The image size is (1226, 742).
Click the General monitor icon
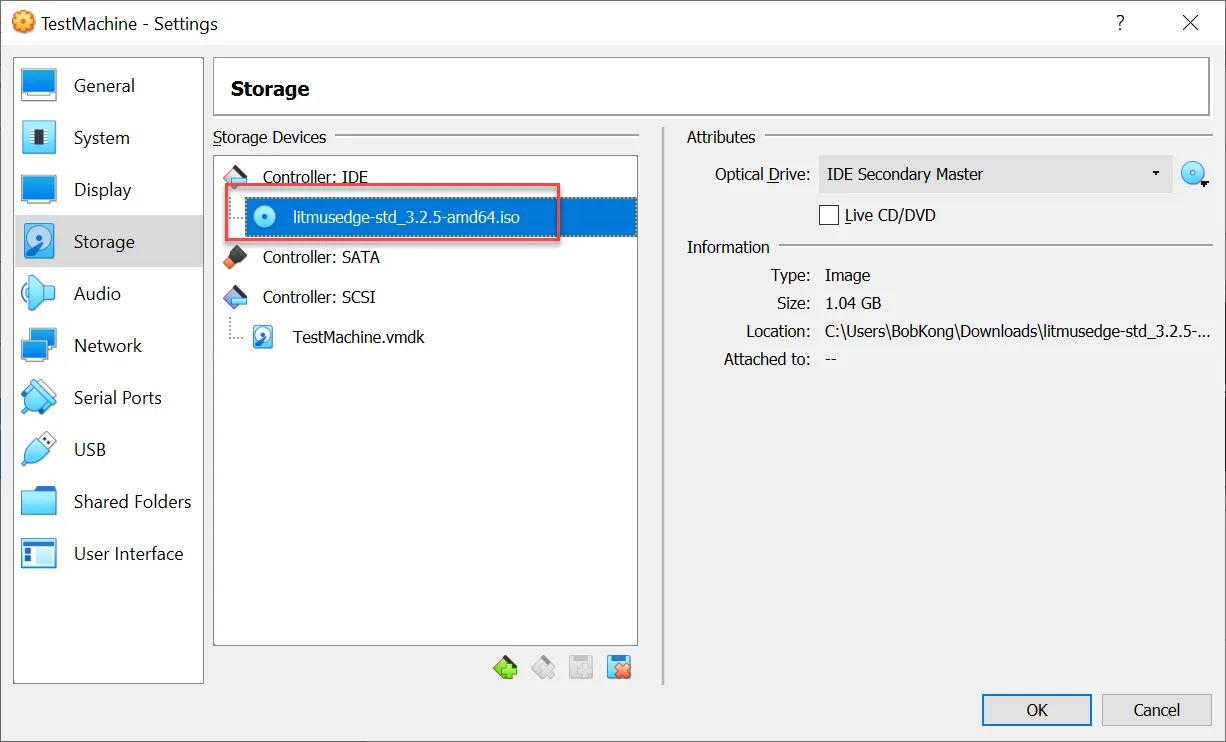coord(39,86)
